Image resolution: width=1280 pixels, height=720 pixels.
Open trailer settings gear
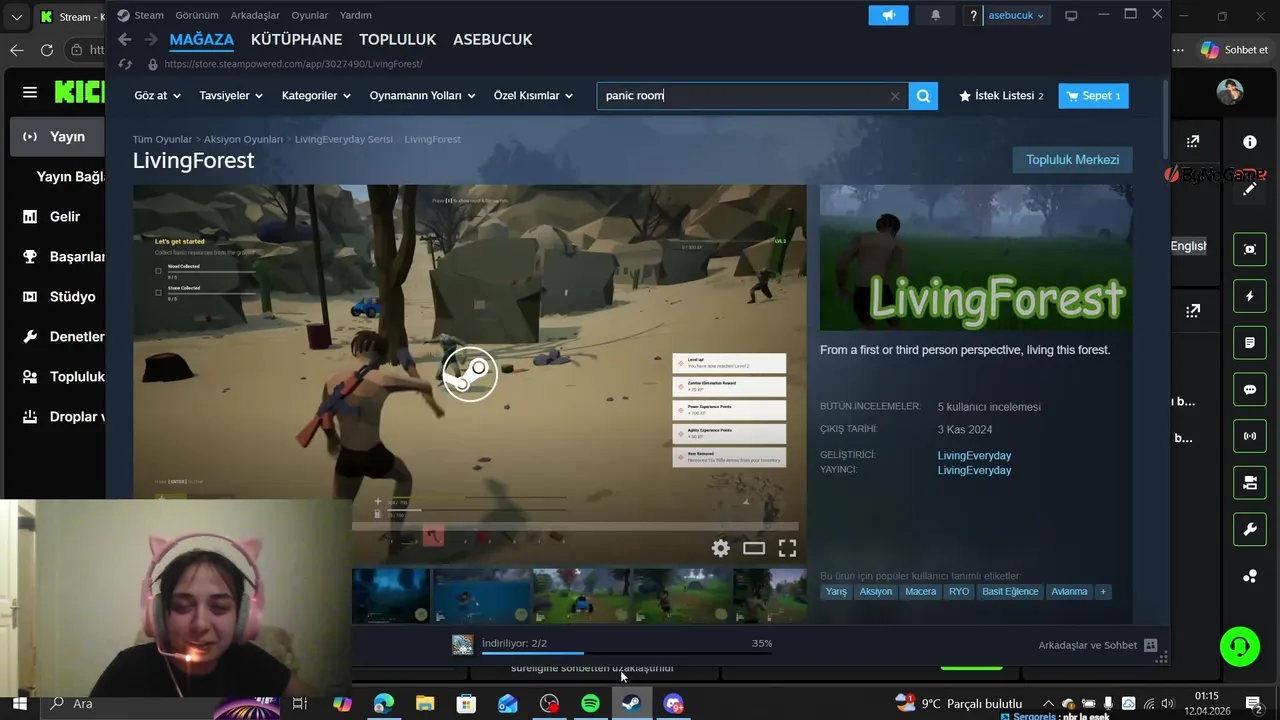pyautogui.click(x=720, y=548)
